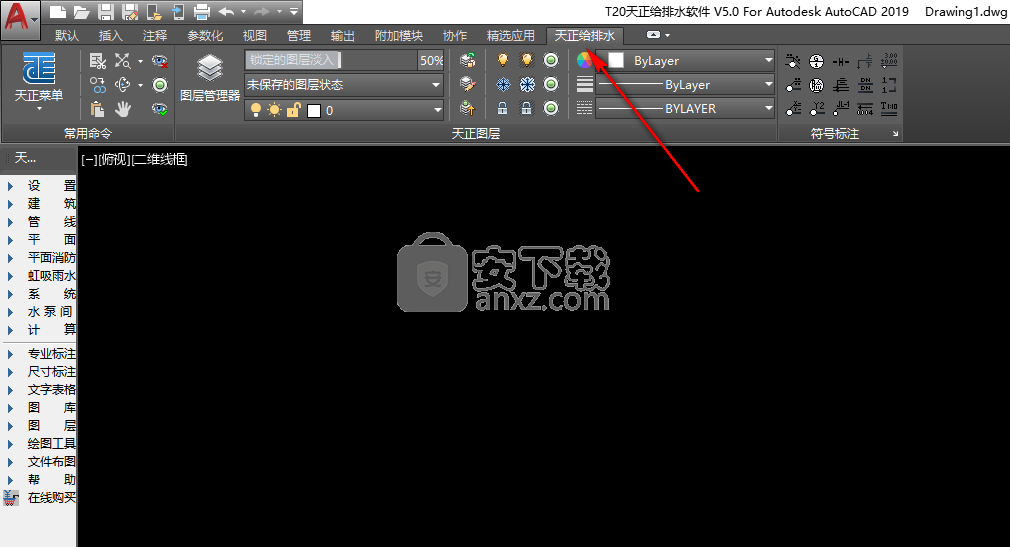The image size is (1010, 547).
Task: Click the clipboard paste icon in 常用命令
Action: pyautogui.click(x=97, y=110)
